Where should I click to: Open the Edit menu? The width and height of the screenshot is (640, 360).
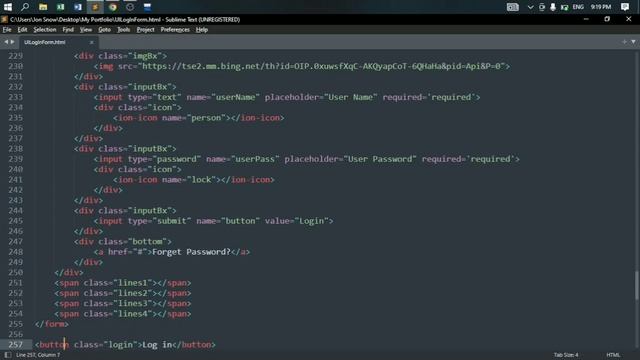point(22,29)
